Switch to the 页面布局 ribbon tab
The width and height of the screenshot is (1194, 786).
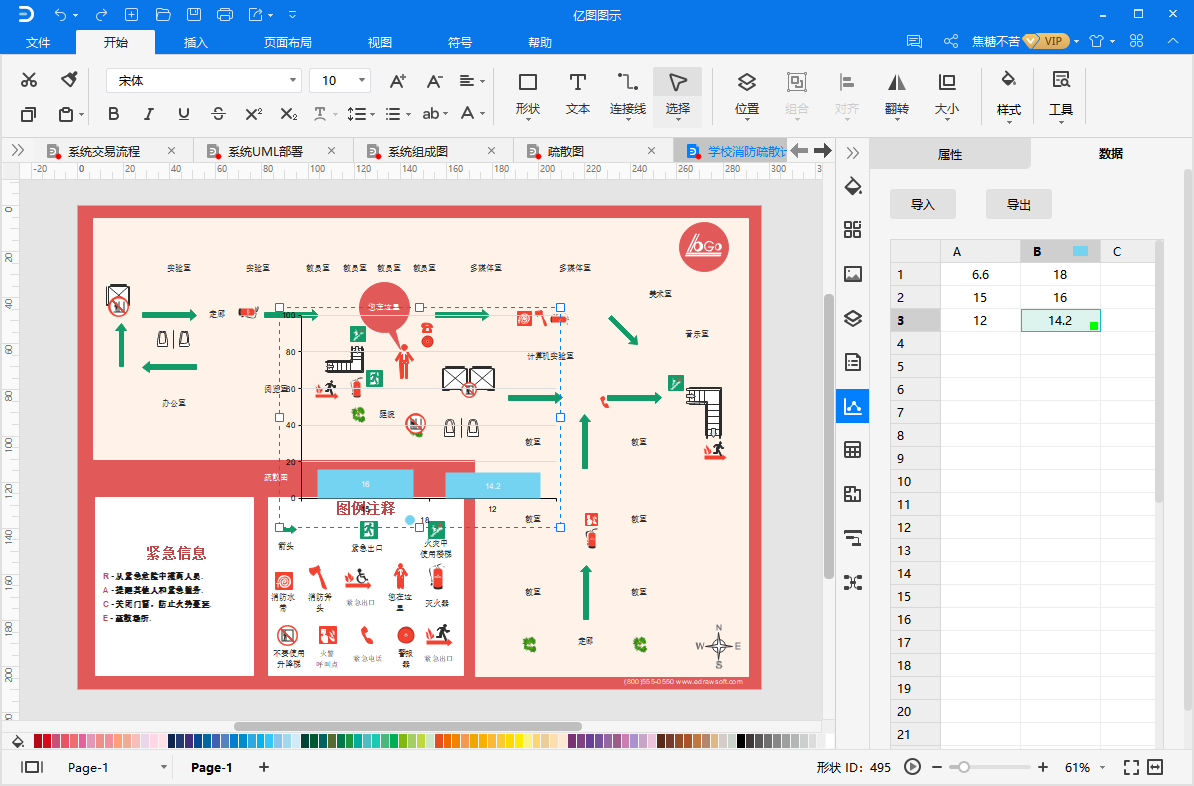288,42
